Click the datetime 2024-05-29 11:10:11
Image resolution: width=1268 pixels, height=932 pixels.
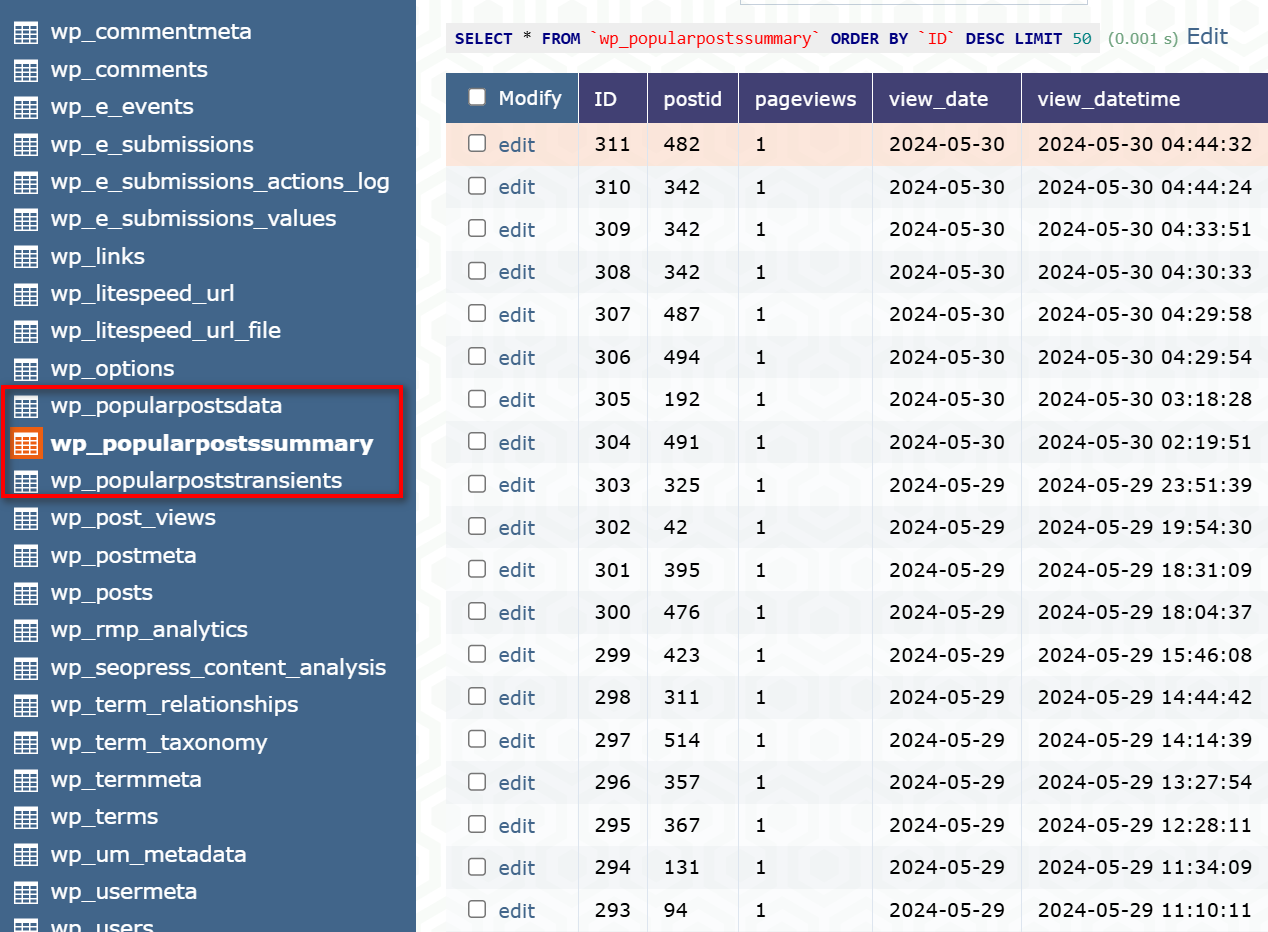coord(1145,911)
